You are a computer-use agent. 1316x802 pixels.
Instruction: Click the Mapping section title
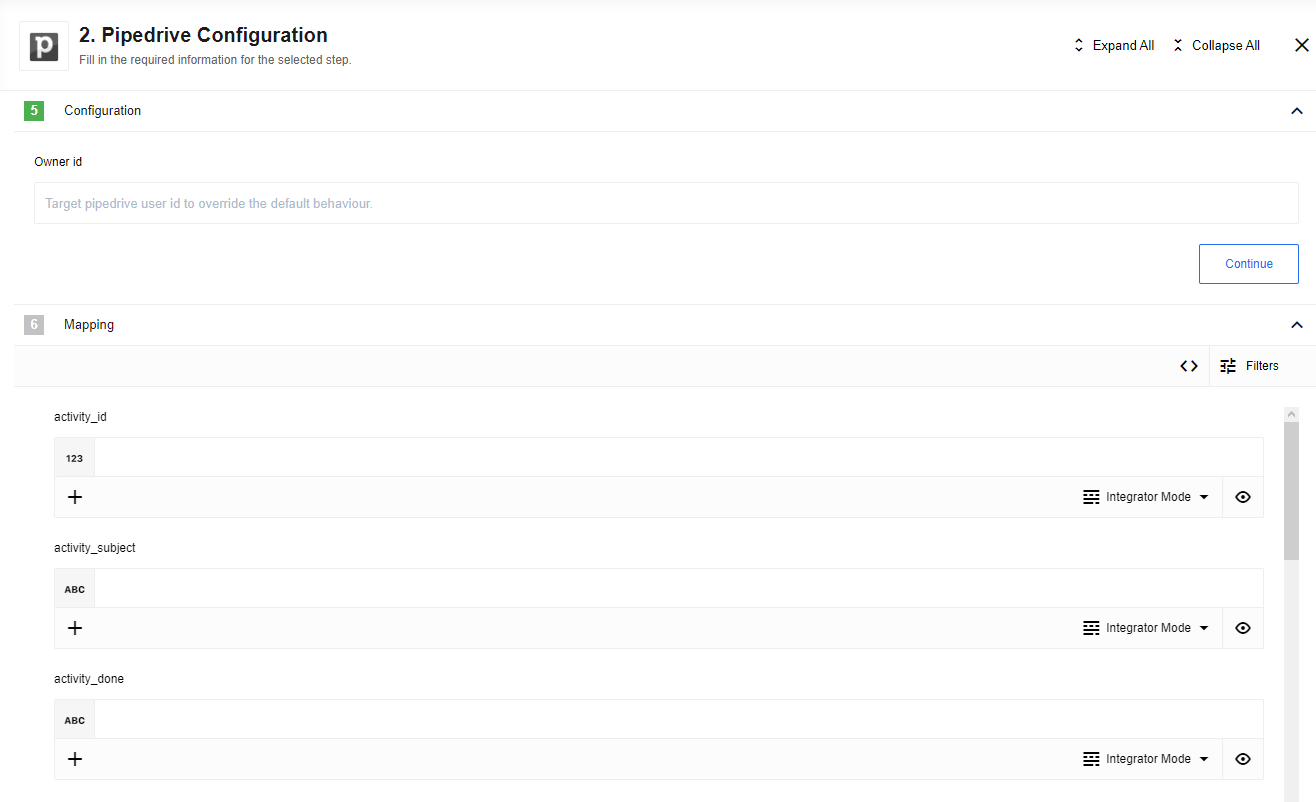pos(89,325)
